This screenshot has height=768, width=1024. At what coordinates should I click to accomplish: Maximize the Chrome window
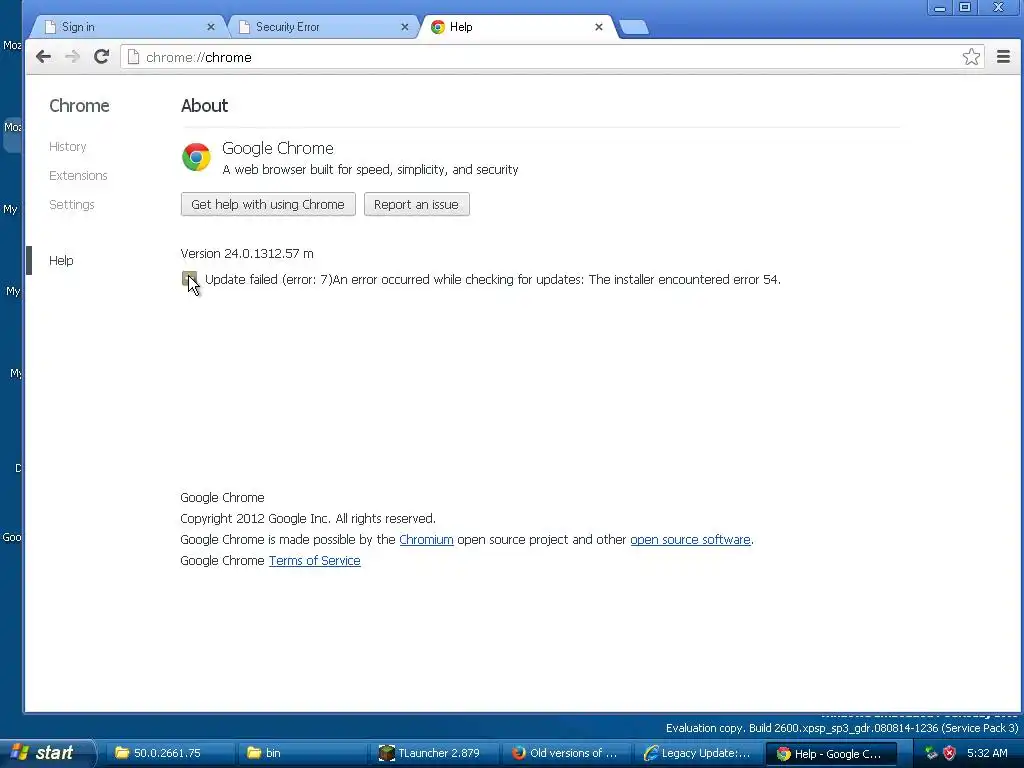965,8
